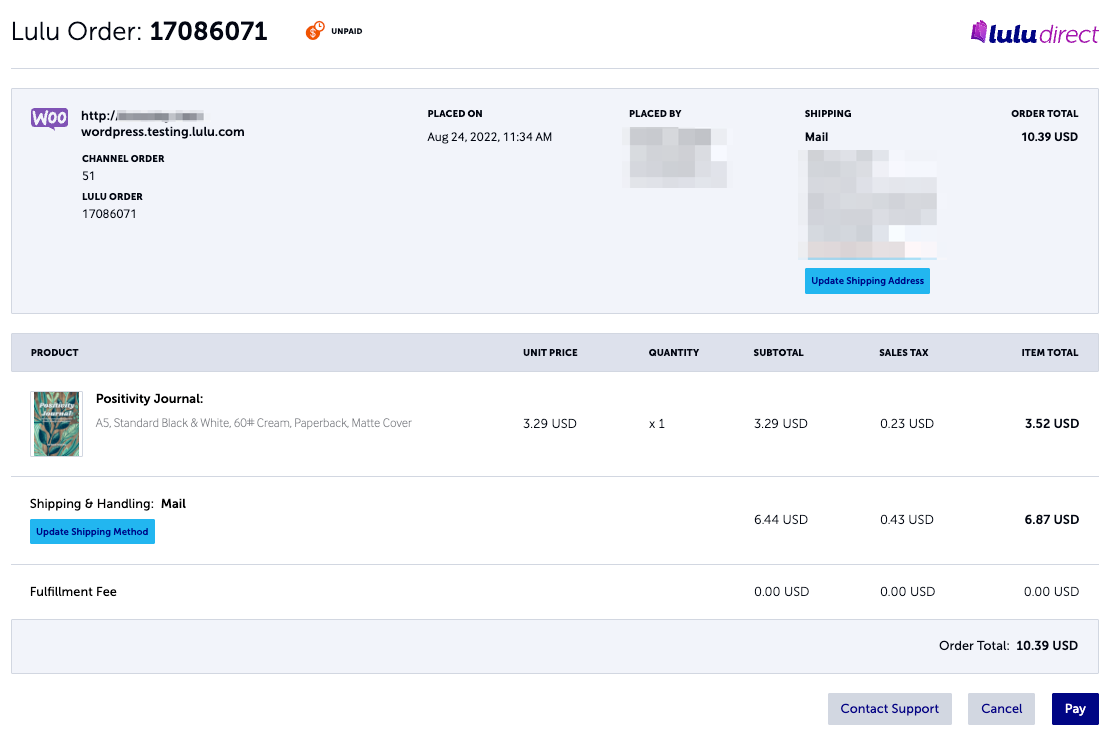Click the Mail shipping method under SHIPPING
This screenshot has width=1115, height=740.
point(816,136)
